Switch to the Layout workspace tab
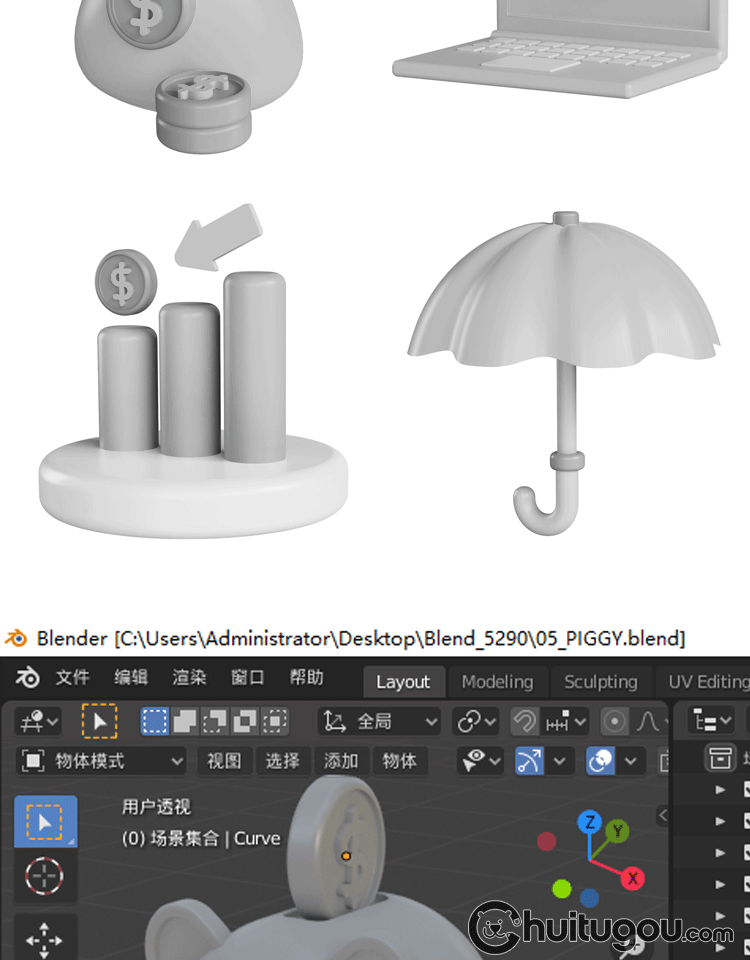 tap(403, 682)
